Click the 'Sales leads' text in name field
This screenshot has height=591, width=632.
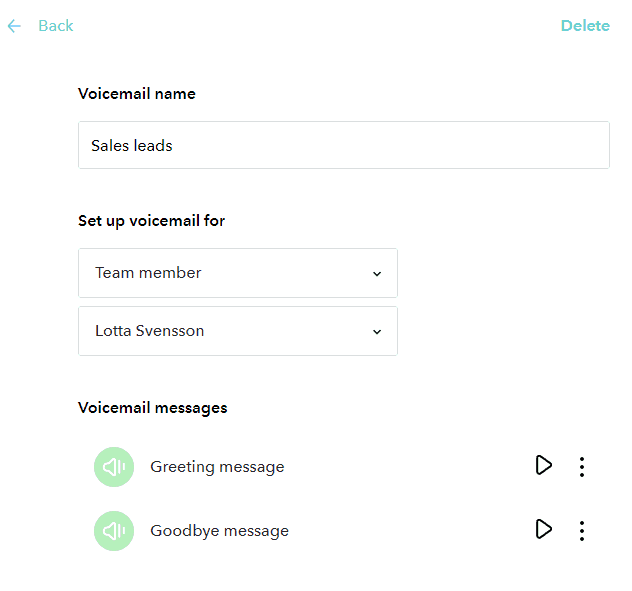132,146
